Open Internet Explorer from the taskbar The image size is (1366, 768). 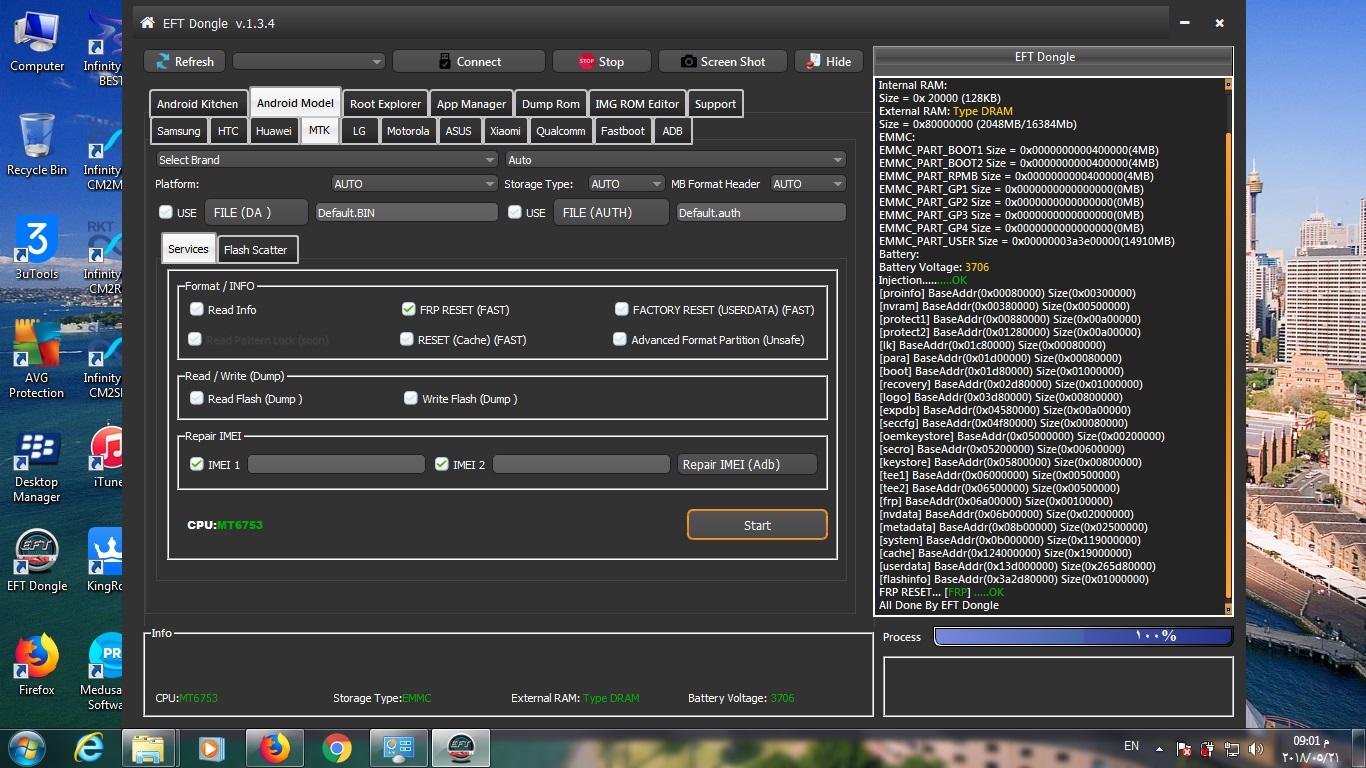[90, 748]
